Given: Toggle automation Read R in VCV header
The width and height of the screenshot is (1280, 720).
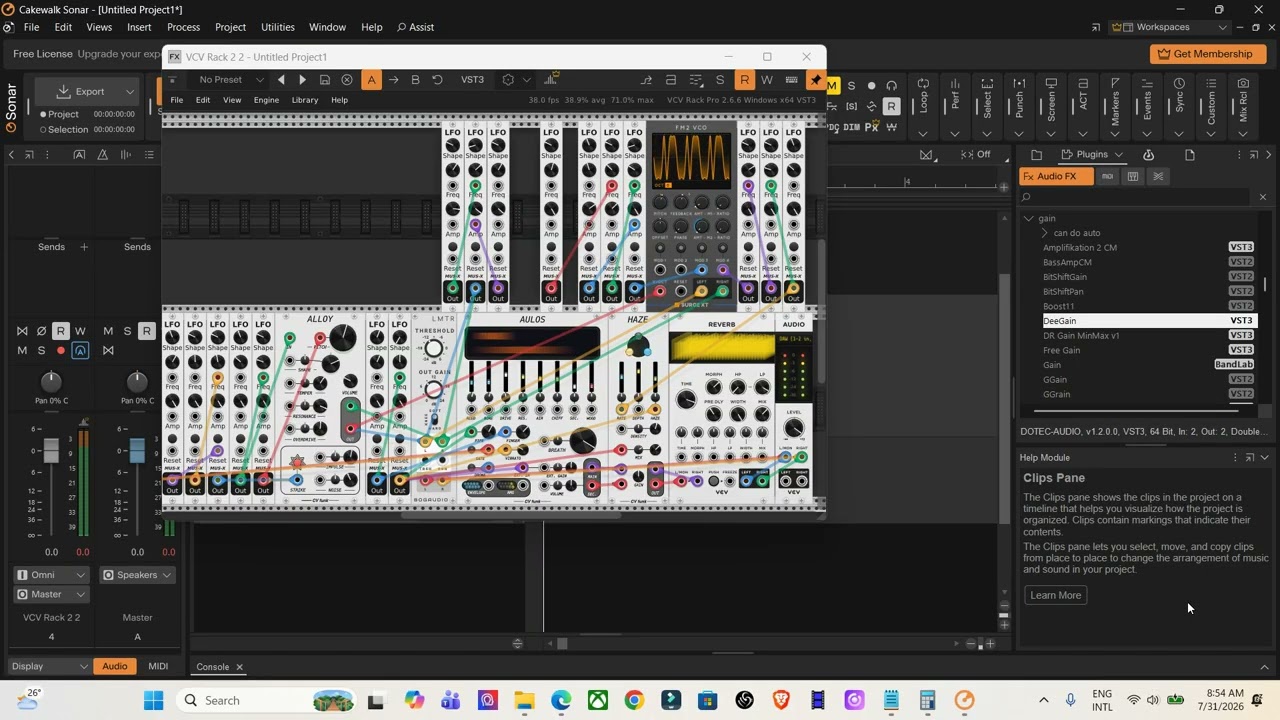Looking at the screenshot, I should point(744,80).
